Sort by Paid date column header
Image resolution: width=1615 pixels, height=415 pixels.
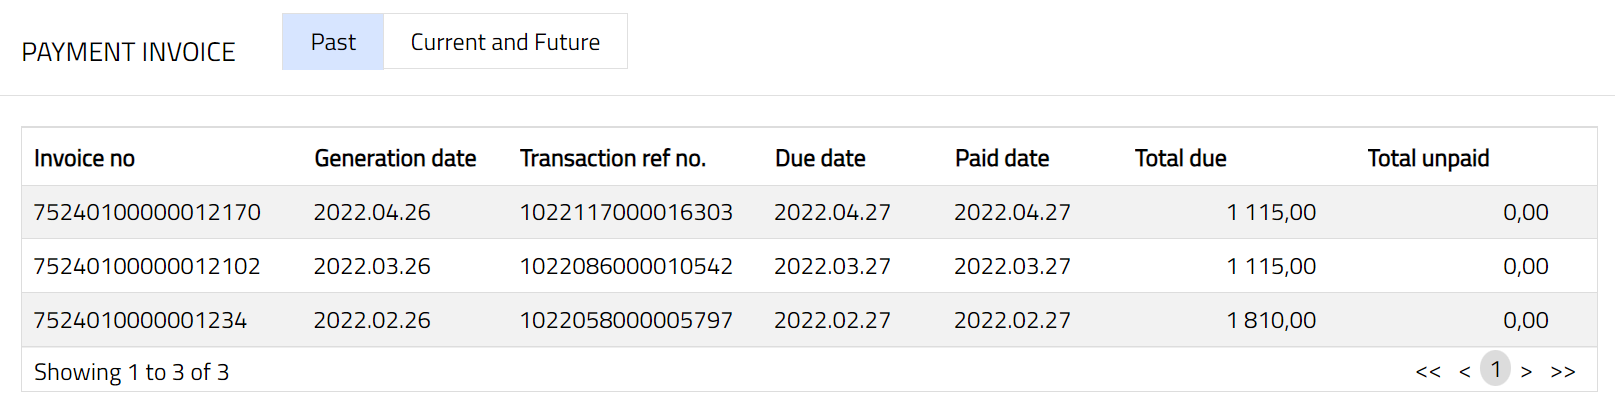point(1002,158)
